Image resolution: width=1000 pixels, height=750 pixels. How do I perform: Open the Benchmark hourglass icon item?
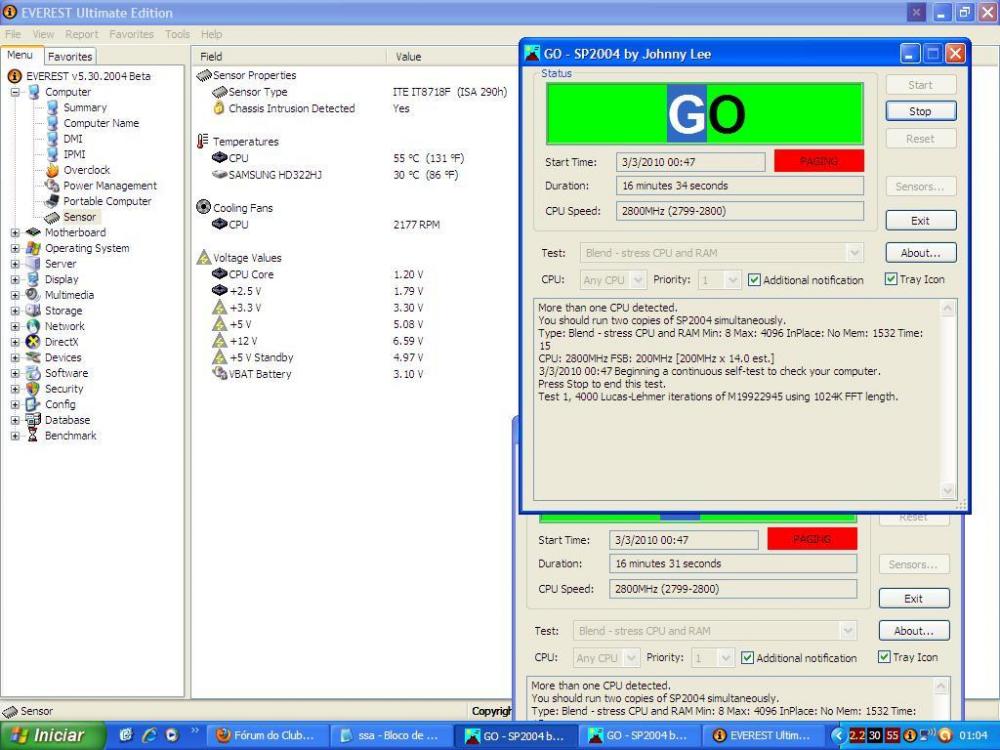[x=34, y=436]
